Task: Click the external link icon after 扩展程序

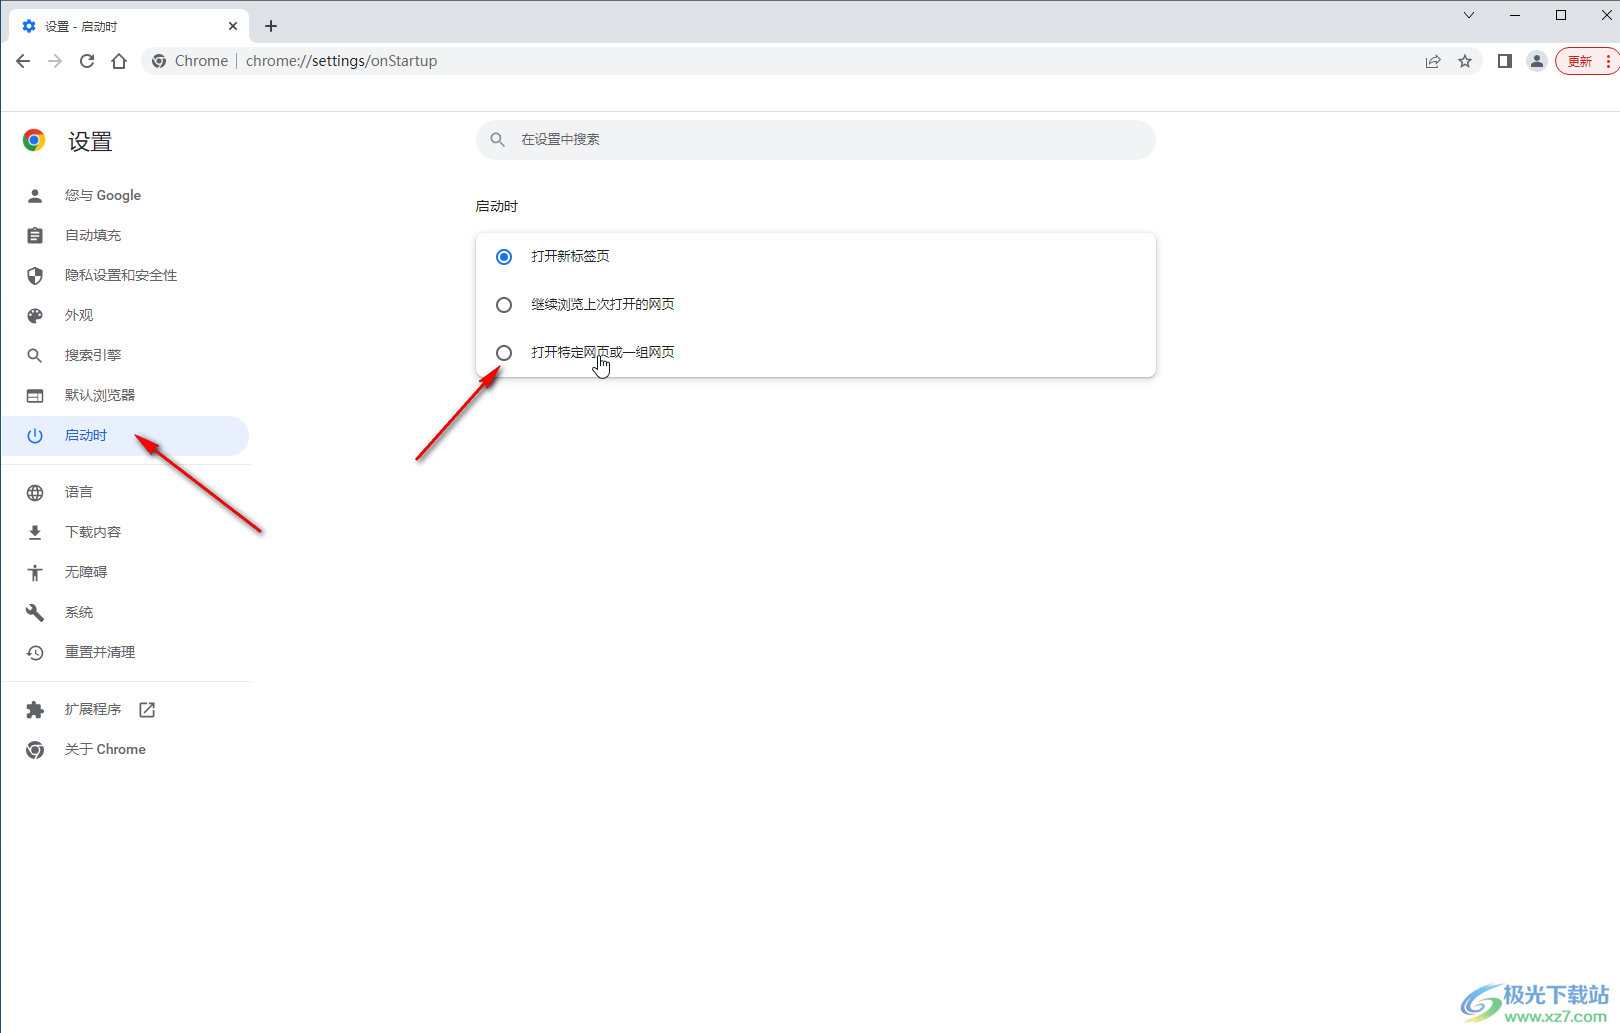Action: pos(147,710)
